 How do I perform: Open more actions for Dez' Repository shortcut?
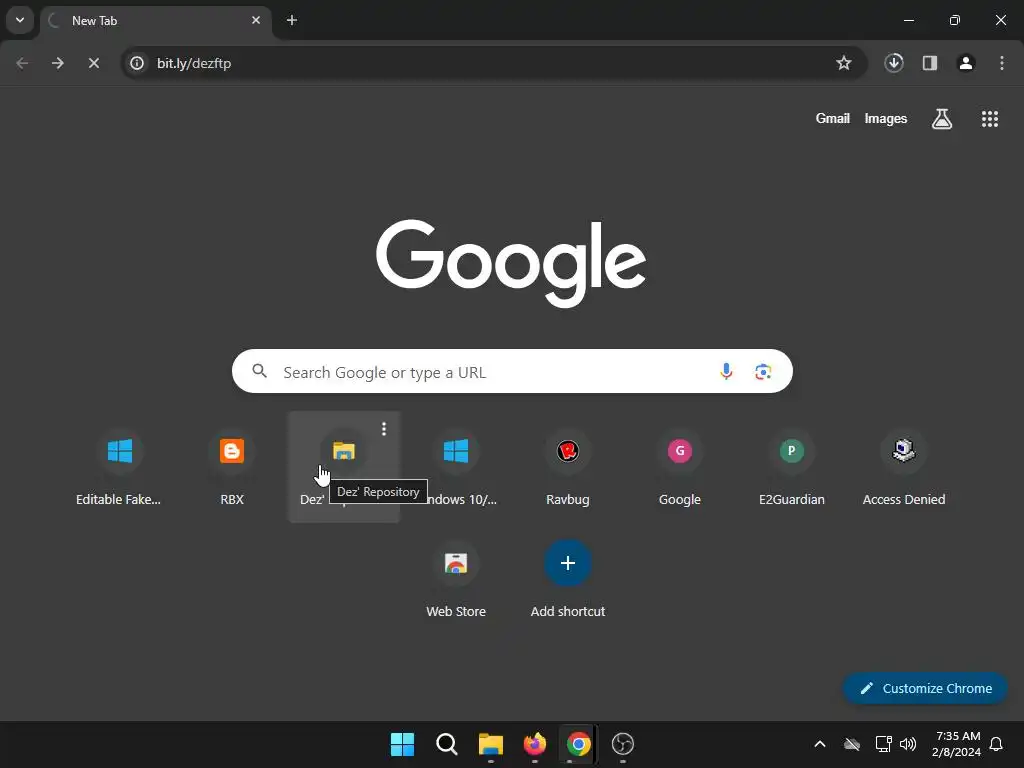384,428
